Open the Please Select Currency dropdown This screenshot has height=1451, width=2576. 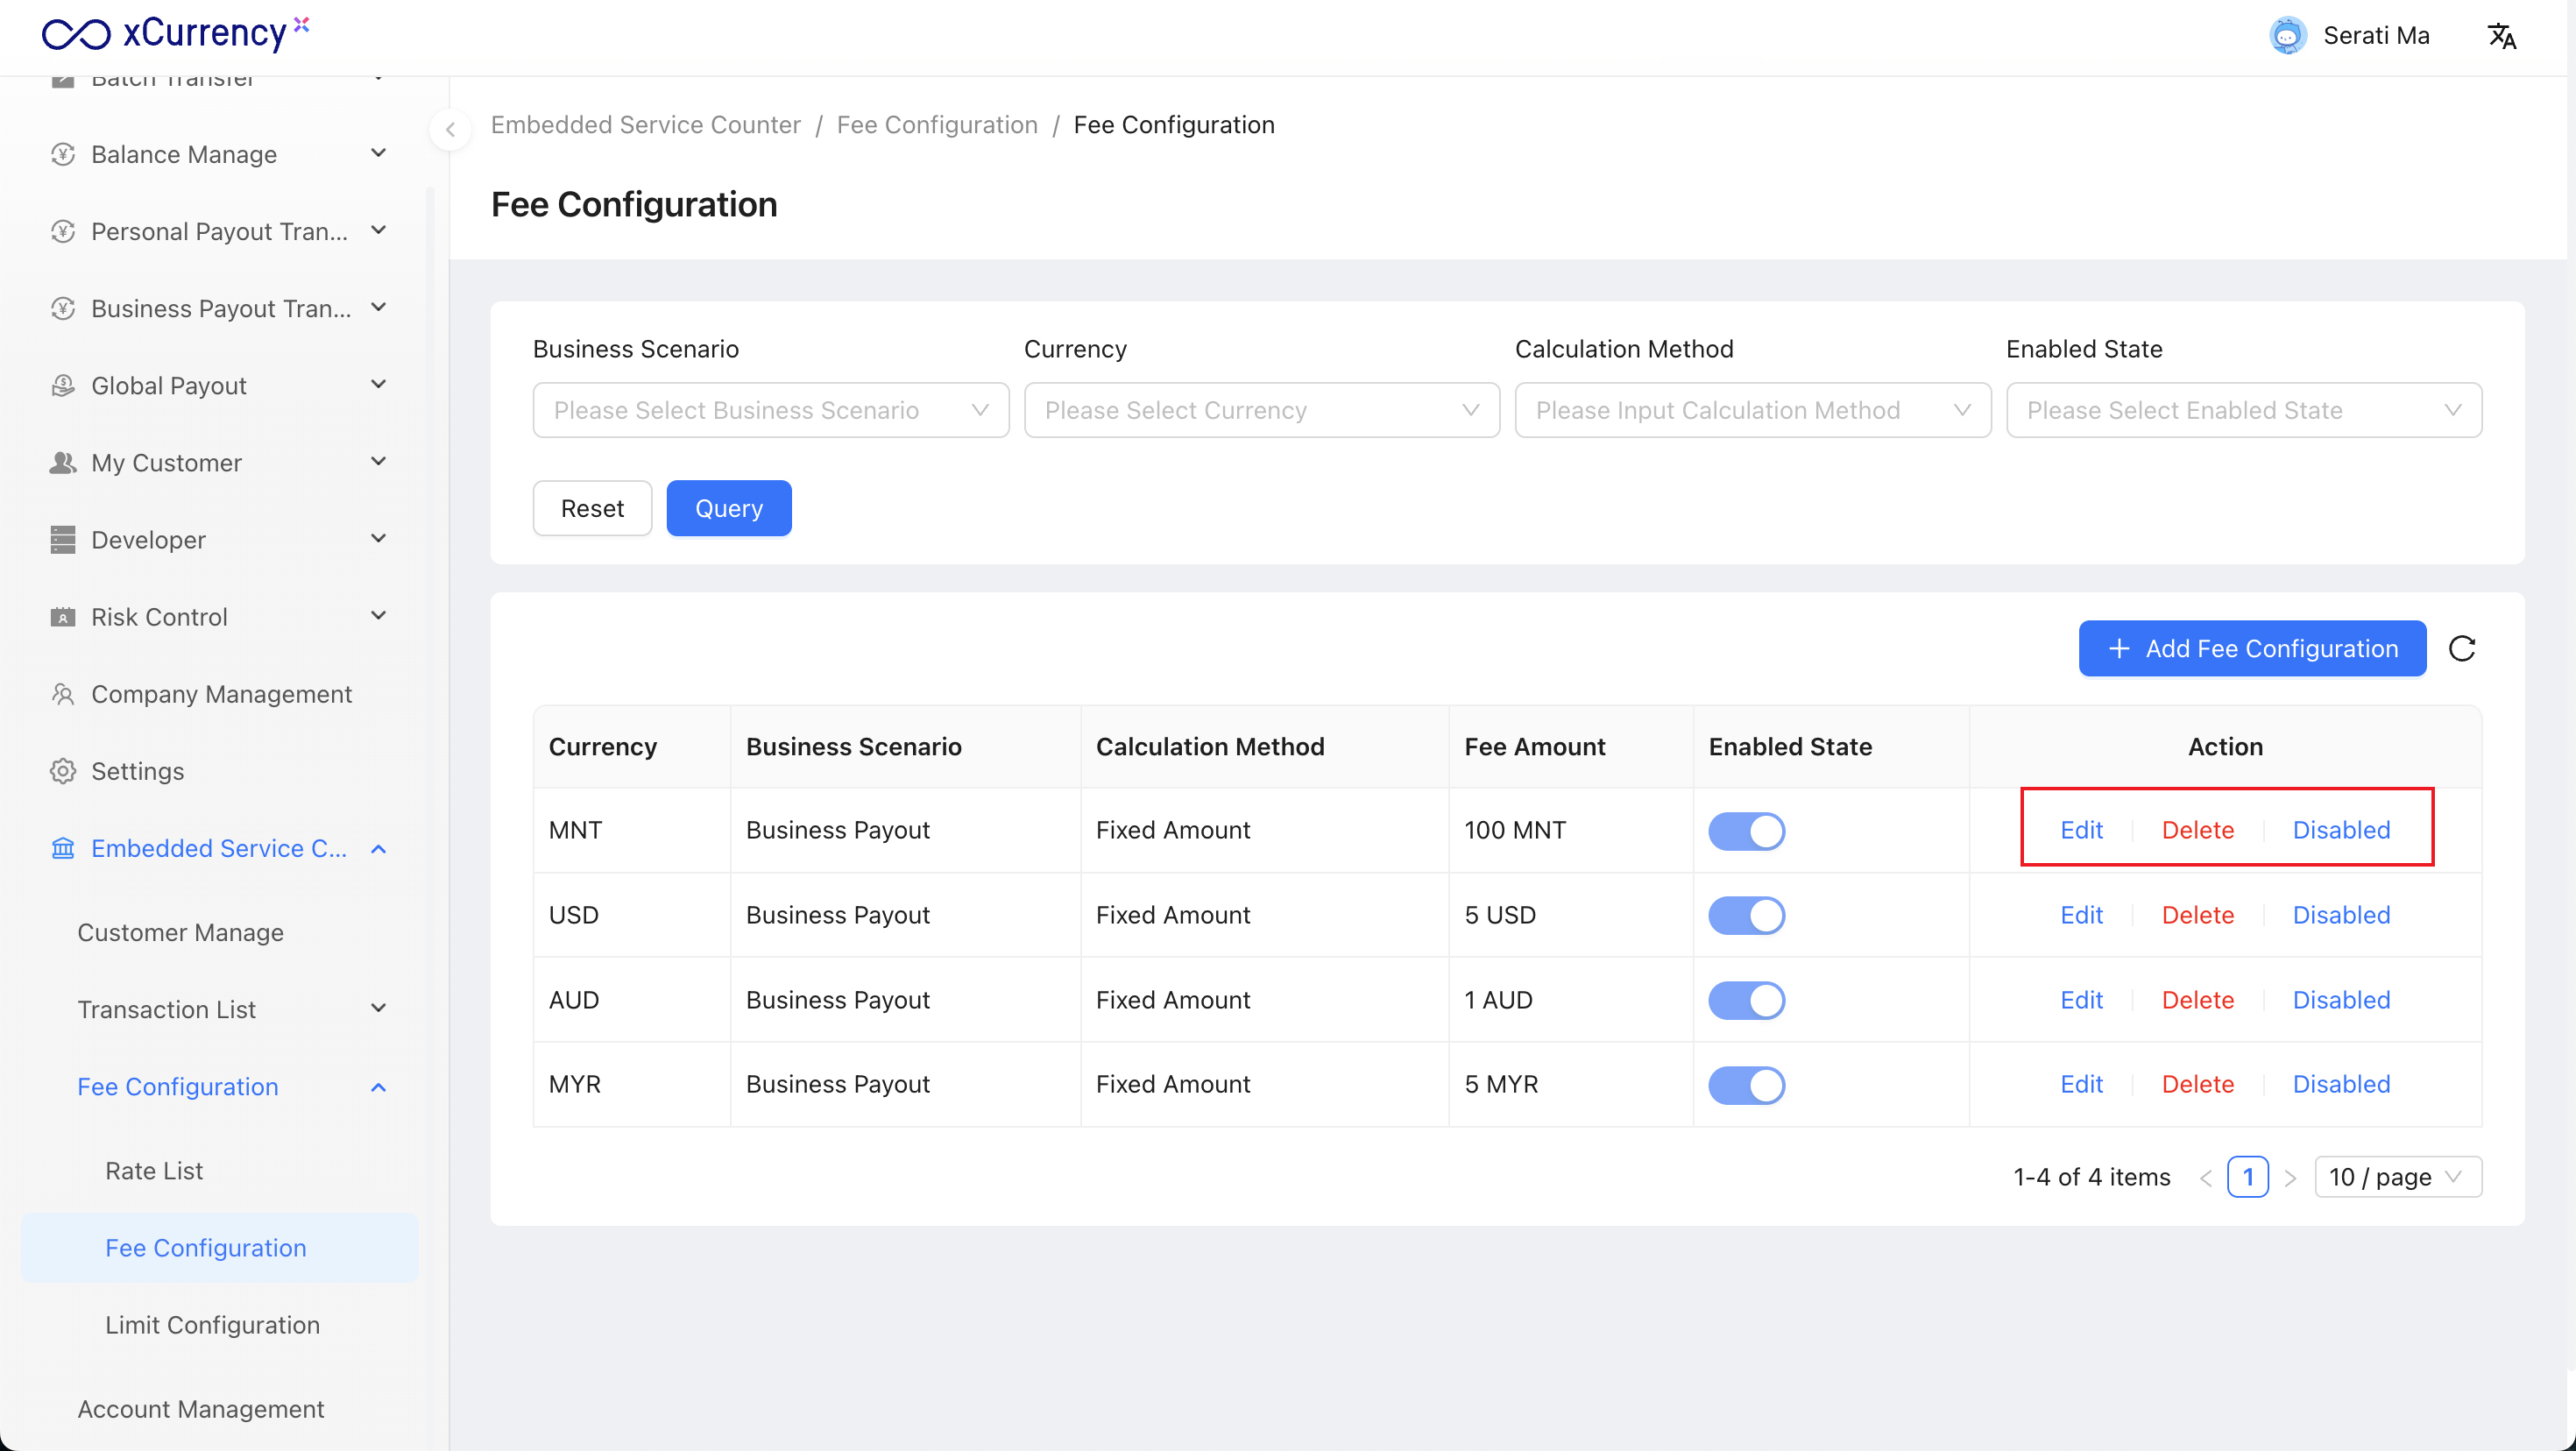tap(1261, 410)
